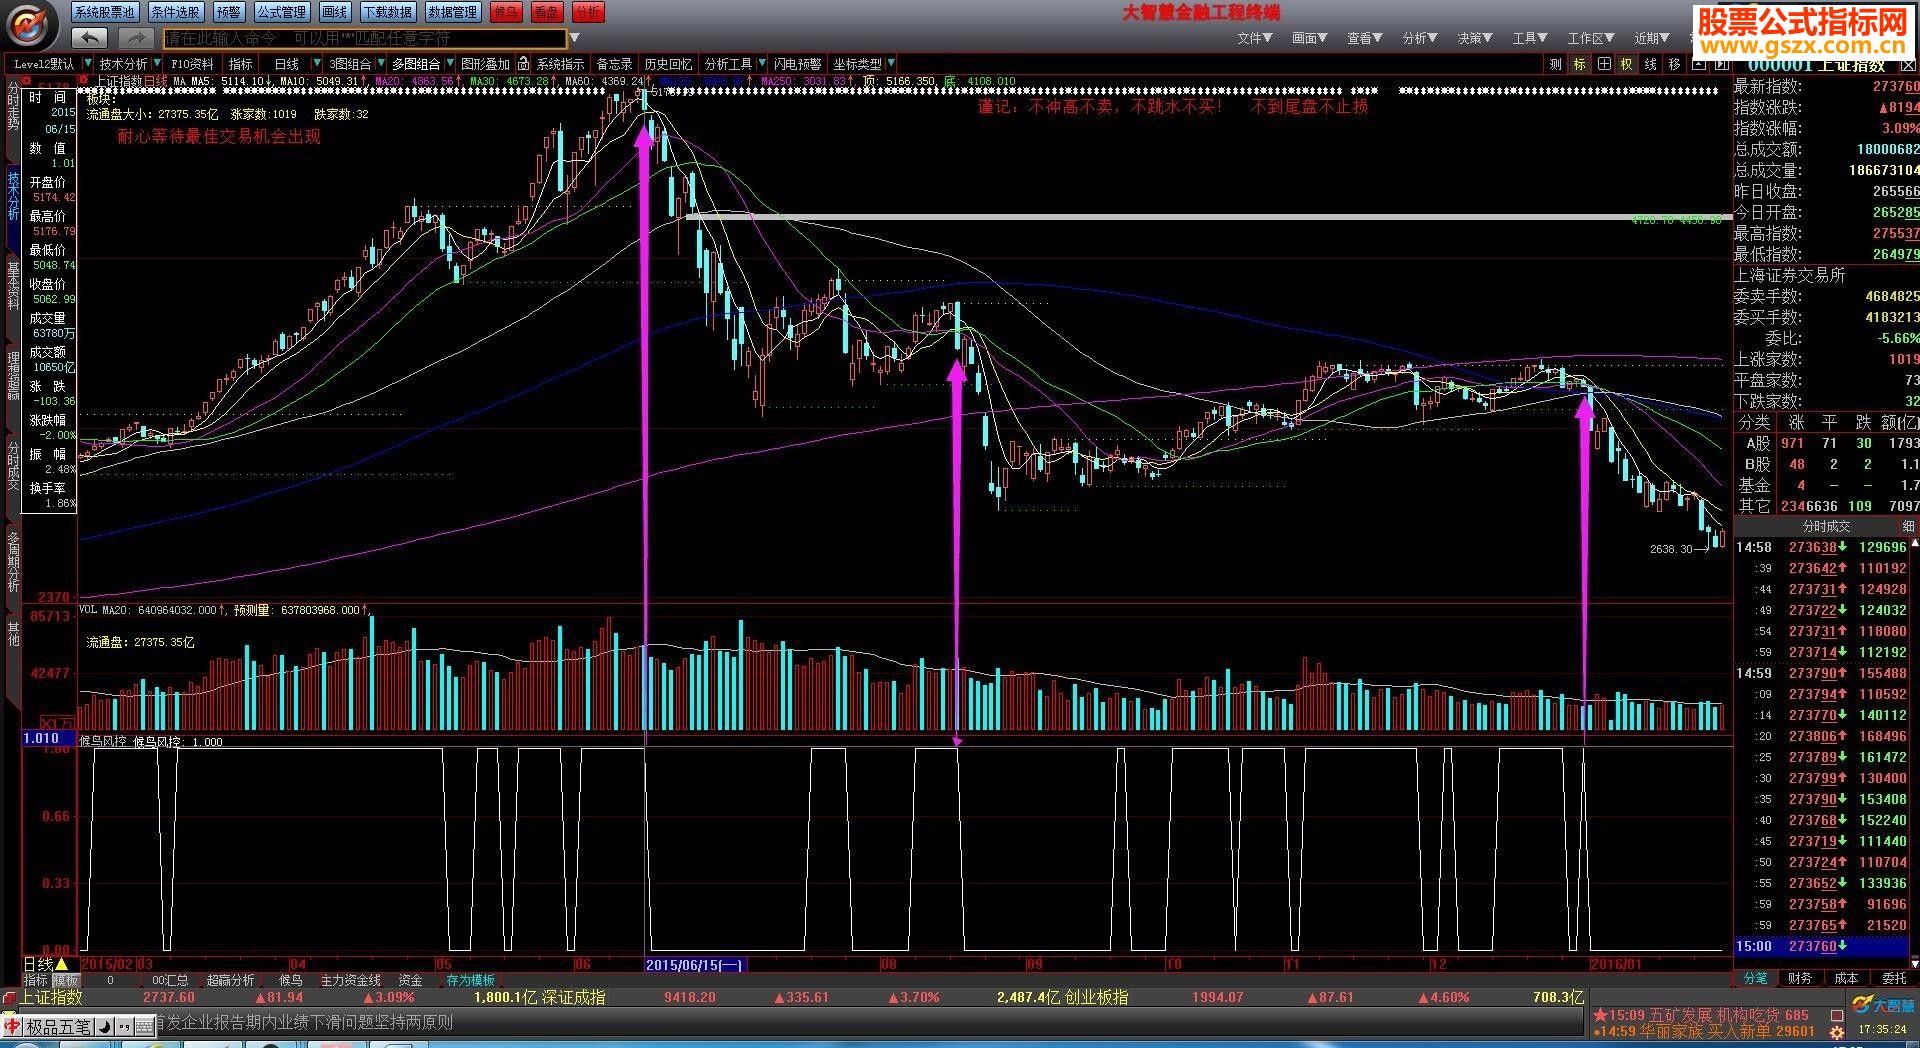The image size is (1920, 1048).
Task: Open the 决策 menu
Action: coord(1474,38)
